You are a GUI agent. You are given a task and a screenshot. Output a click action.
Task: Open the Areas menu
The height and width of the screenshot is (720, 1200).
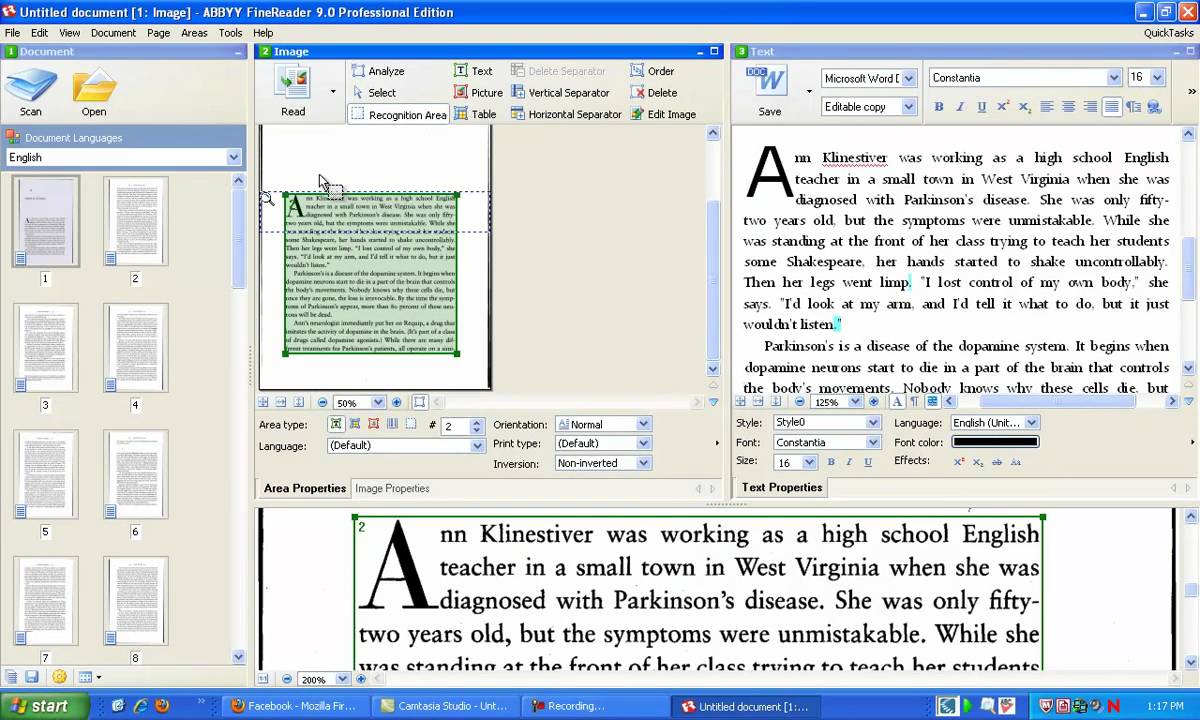click(194, 33)
